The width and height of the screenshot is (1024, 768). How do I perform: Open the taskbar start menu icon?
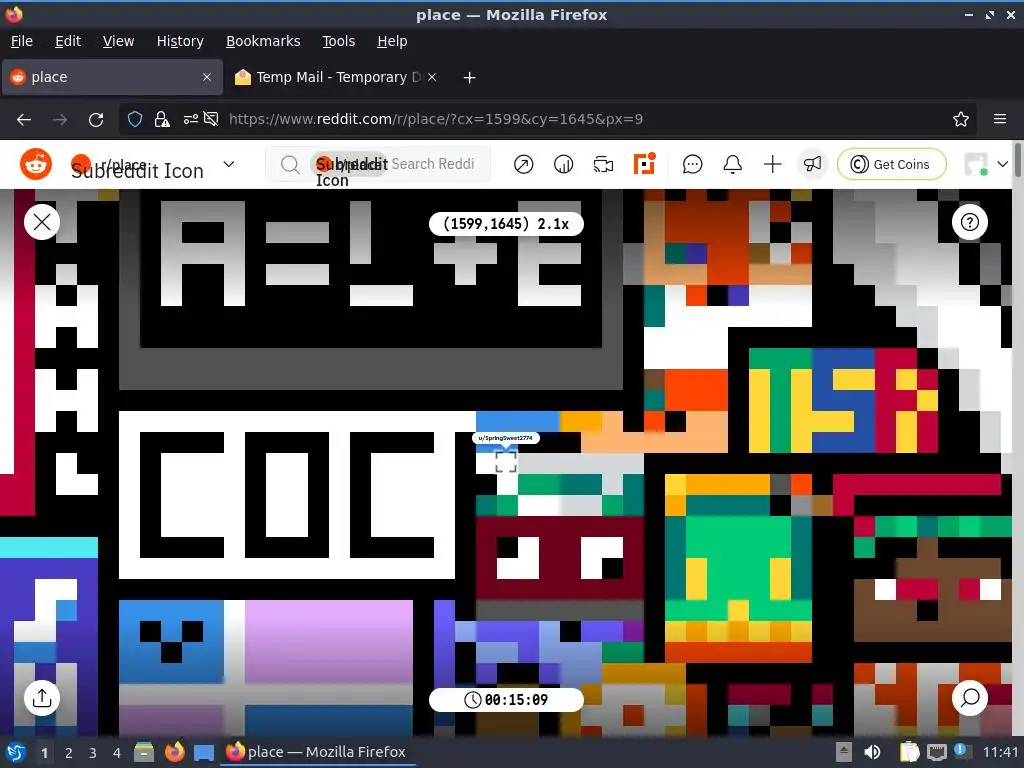[16, 752]
